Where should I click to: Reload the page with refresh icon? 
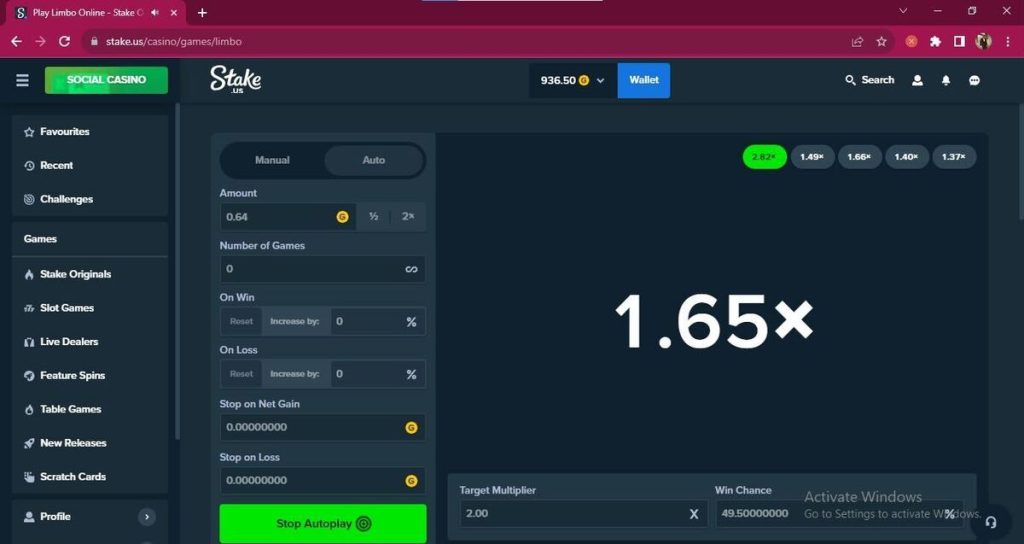pos(64,41)
